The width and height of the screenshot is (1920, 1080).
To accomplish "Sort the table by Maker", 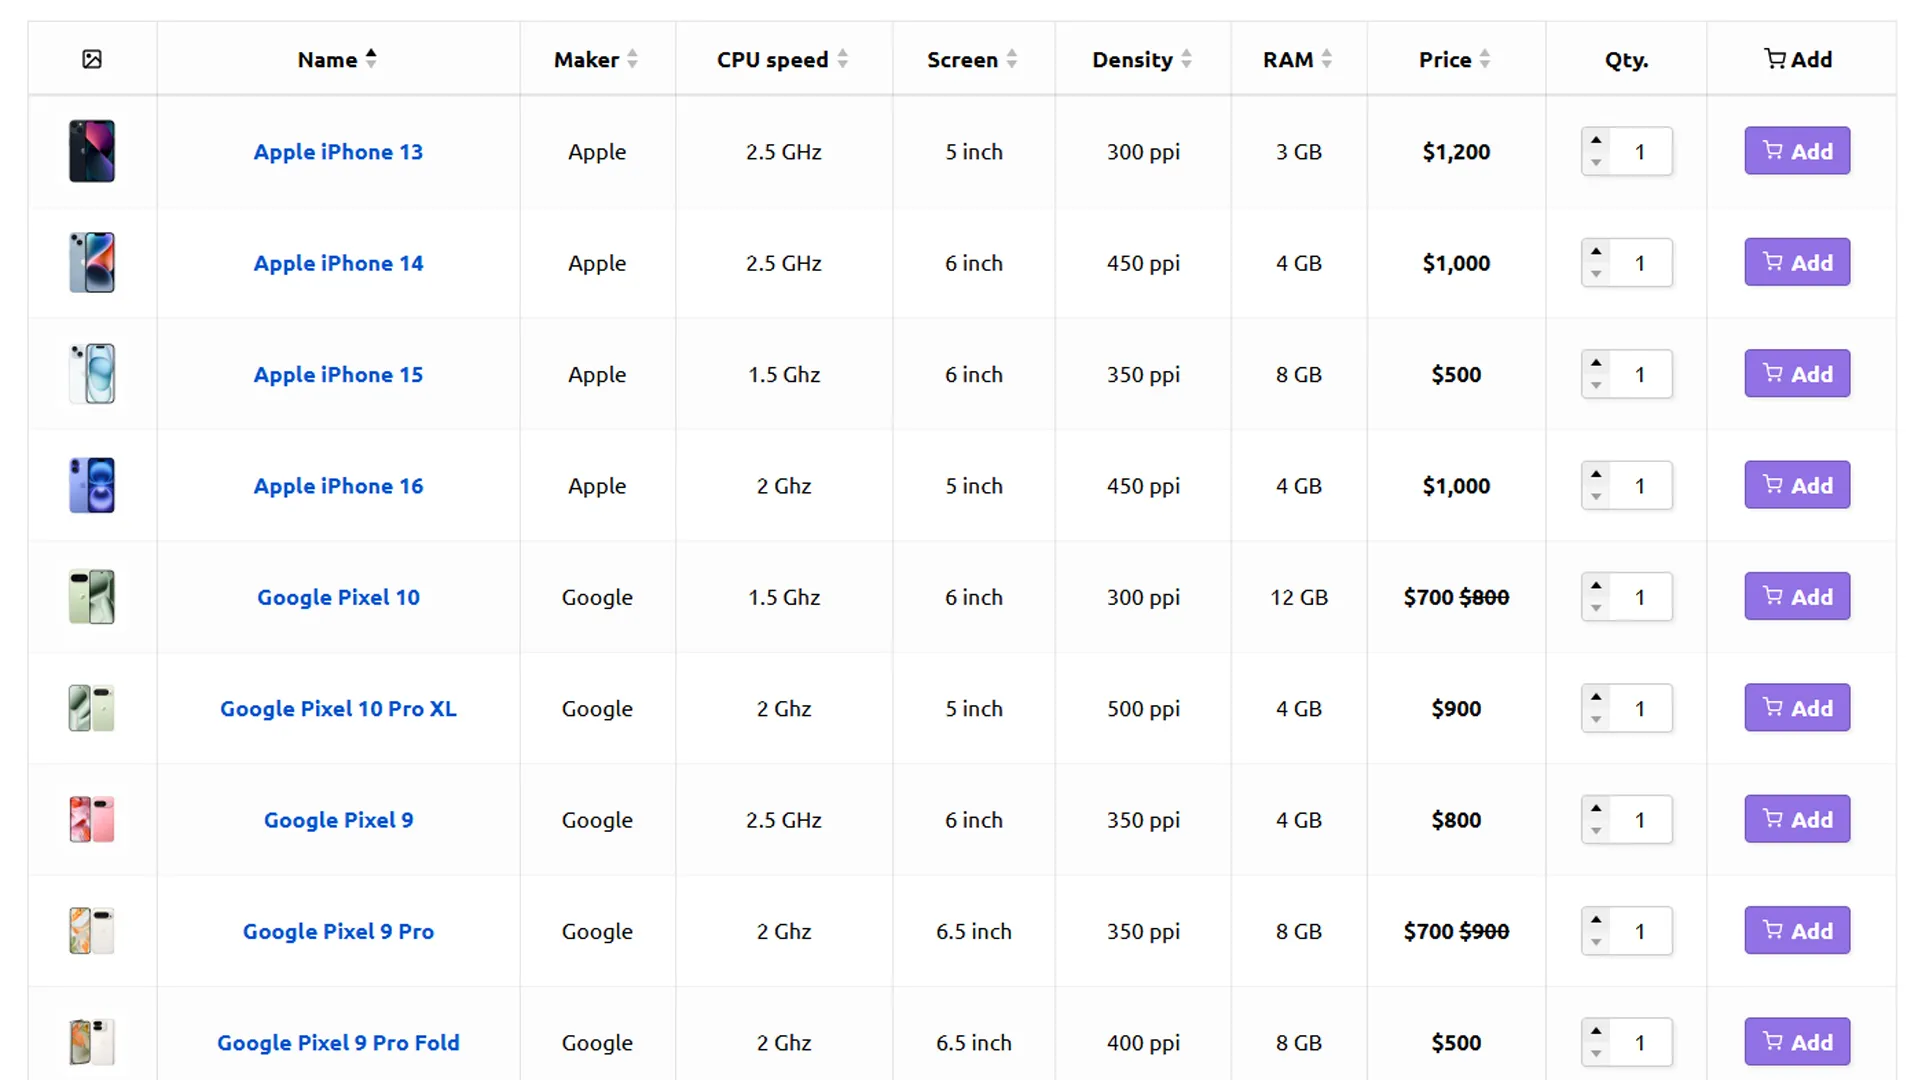I will pos(596,59).
